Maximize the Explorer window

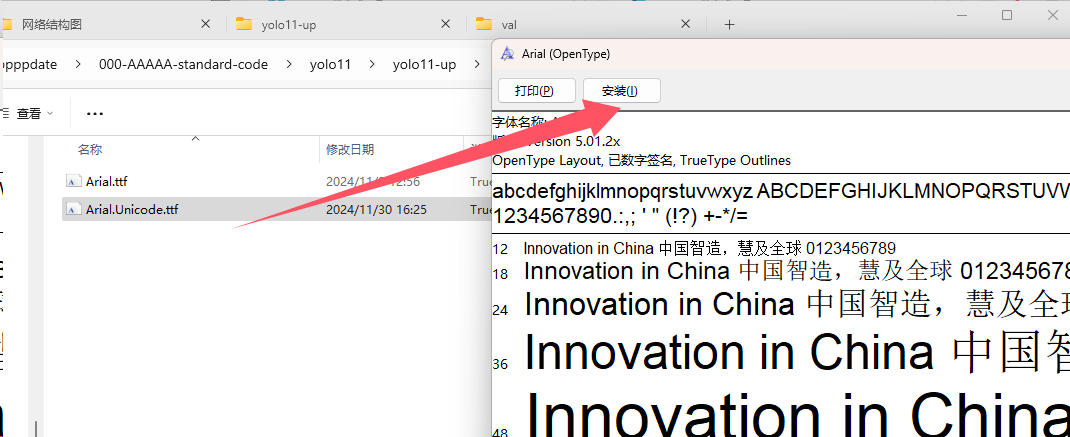click(1007, 15)
